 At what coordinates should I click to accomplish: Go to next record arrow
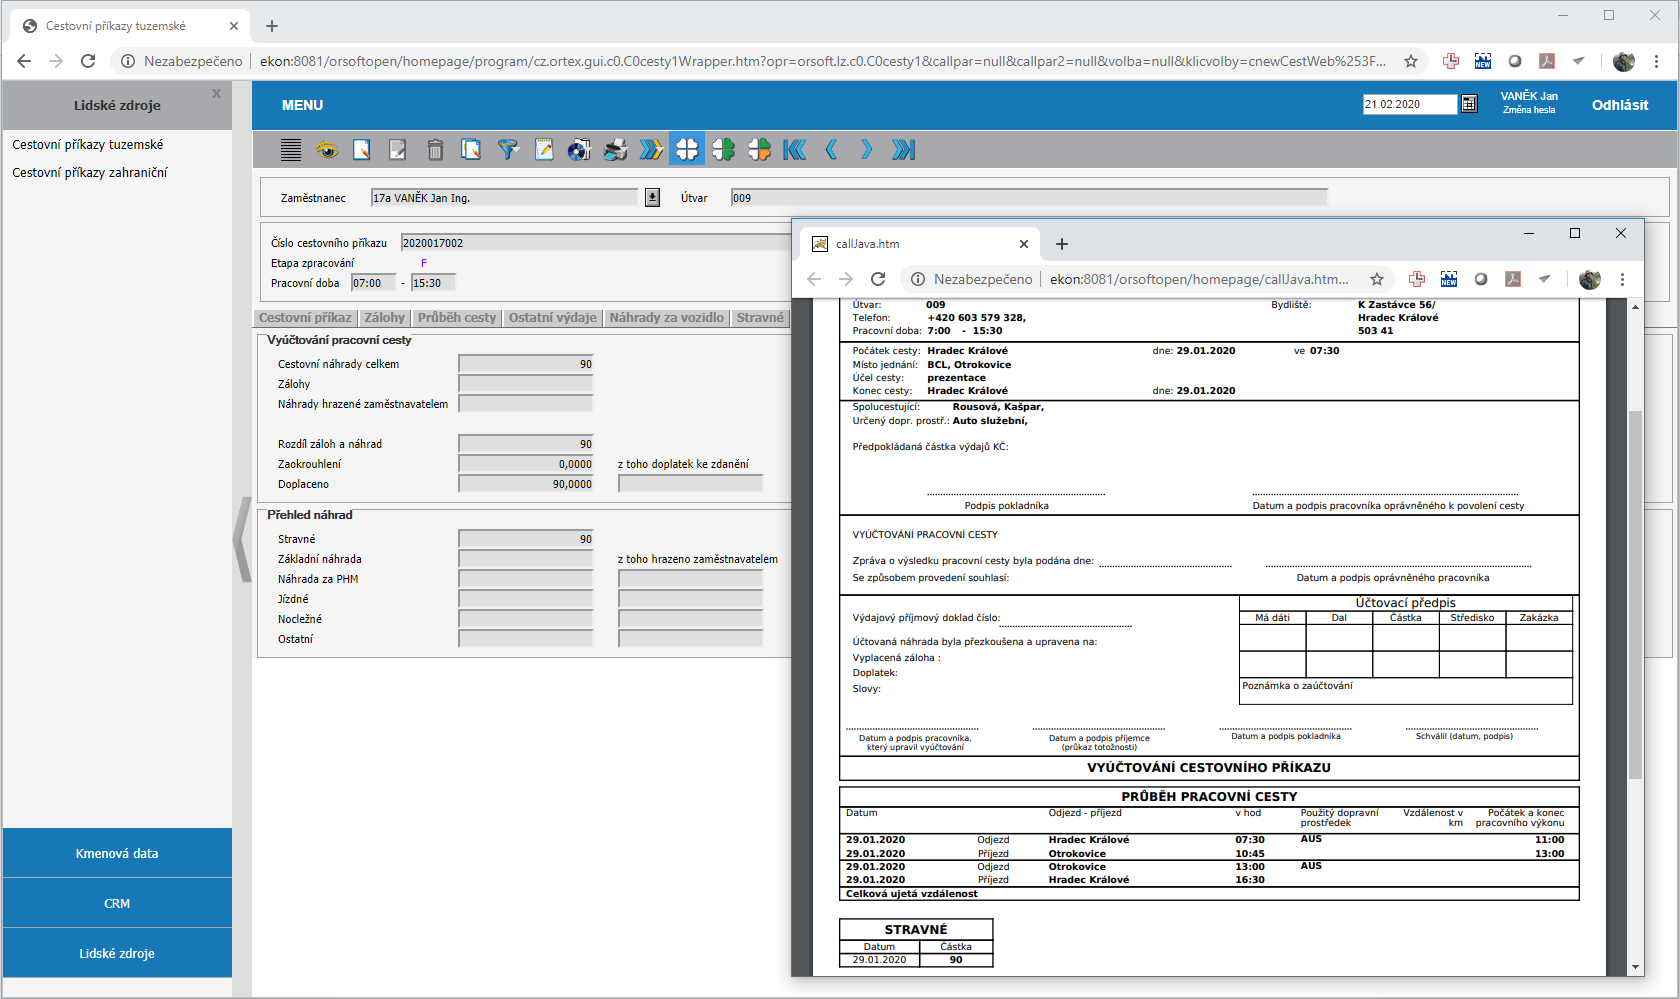pyautogui.click(x=866, y=150)
